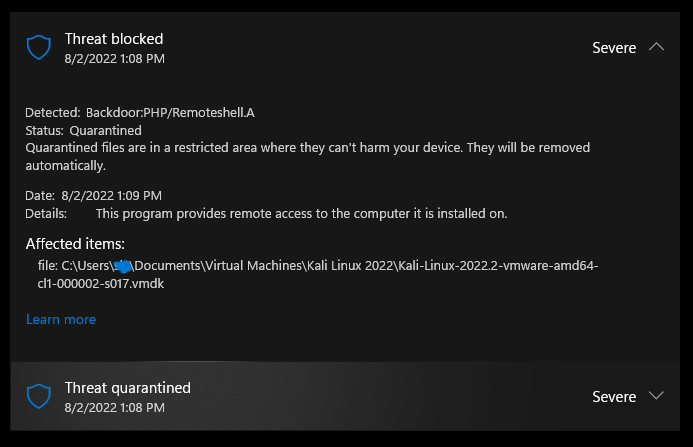Collapse the Threat blocked entry chevron

(x=656, y=47)
